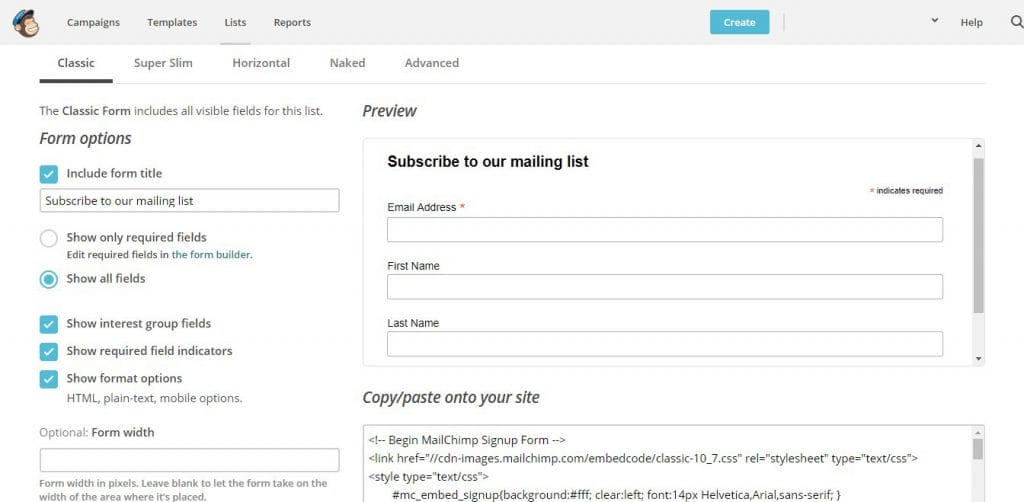1024x502 pixels.
Task: Open the Advanced tab
Action: 431,63
